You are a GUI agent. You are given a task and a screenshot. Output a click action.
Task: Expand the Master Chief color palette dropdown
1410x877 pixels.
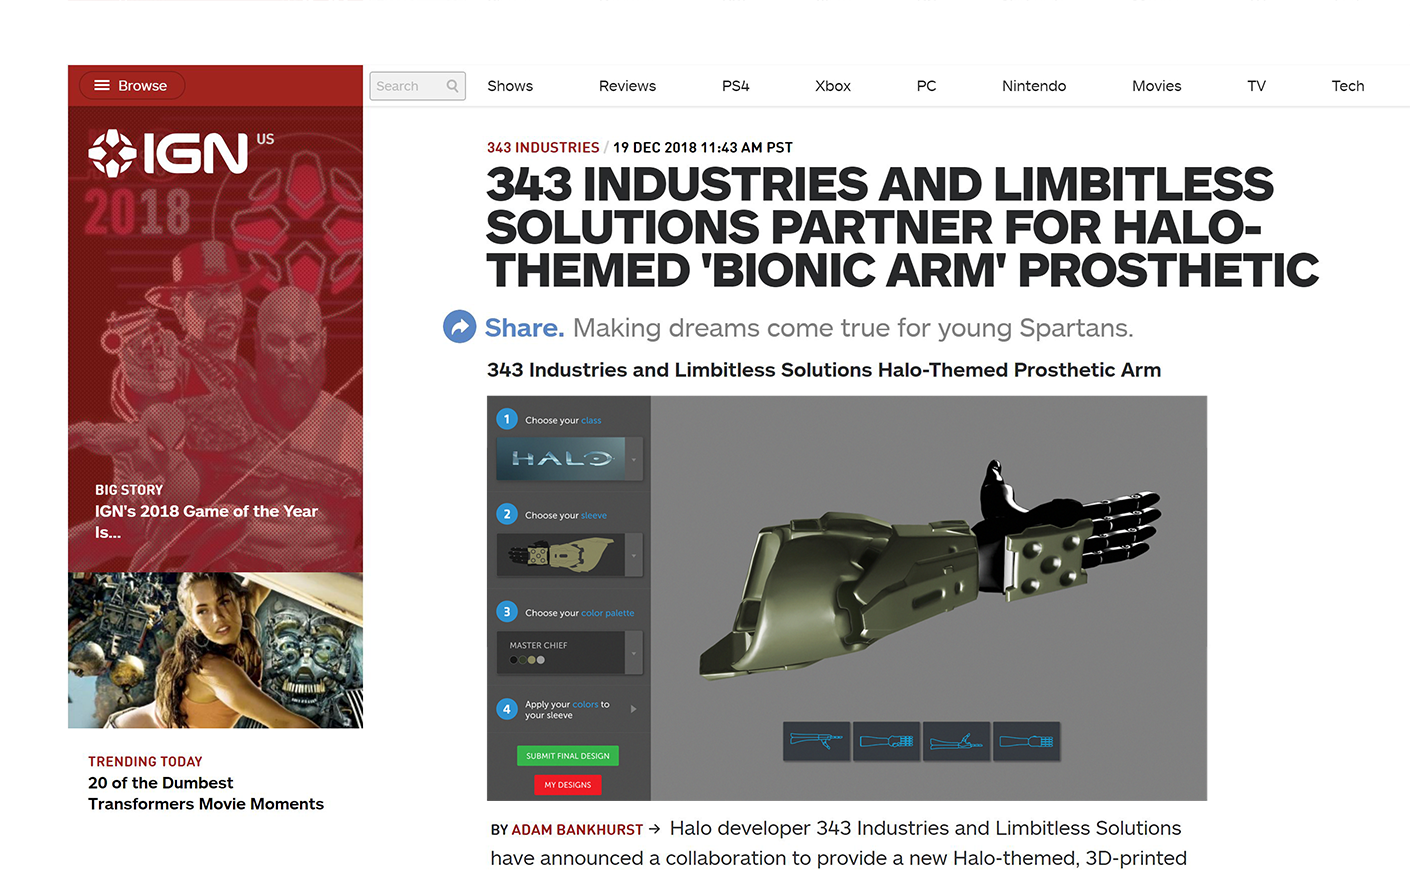tap(634, 652)
